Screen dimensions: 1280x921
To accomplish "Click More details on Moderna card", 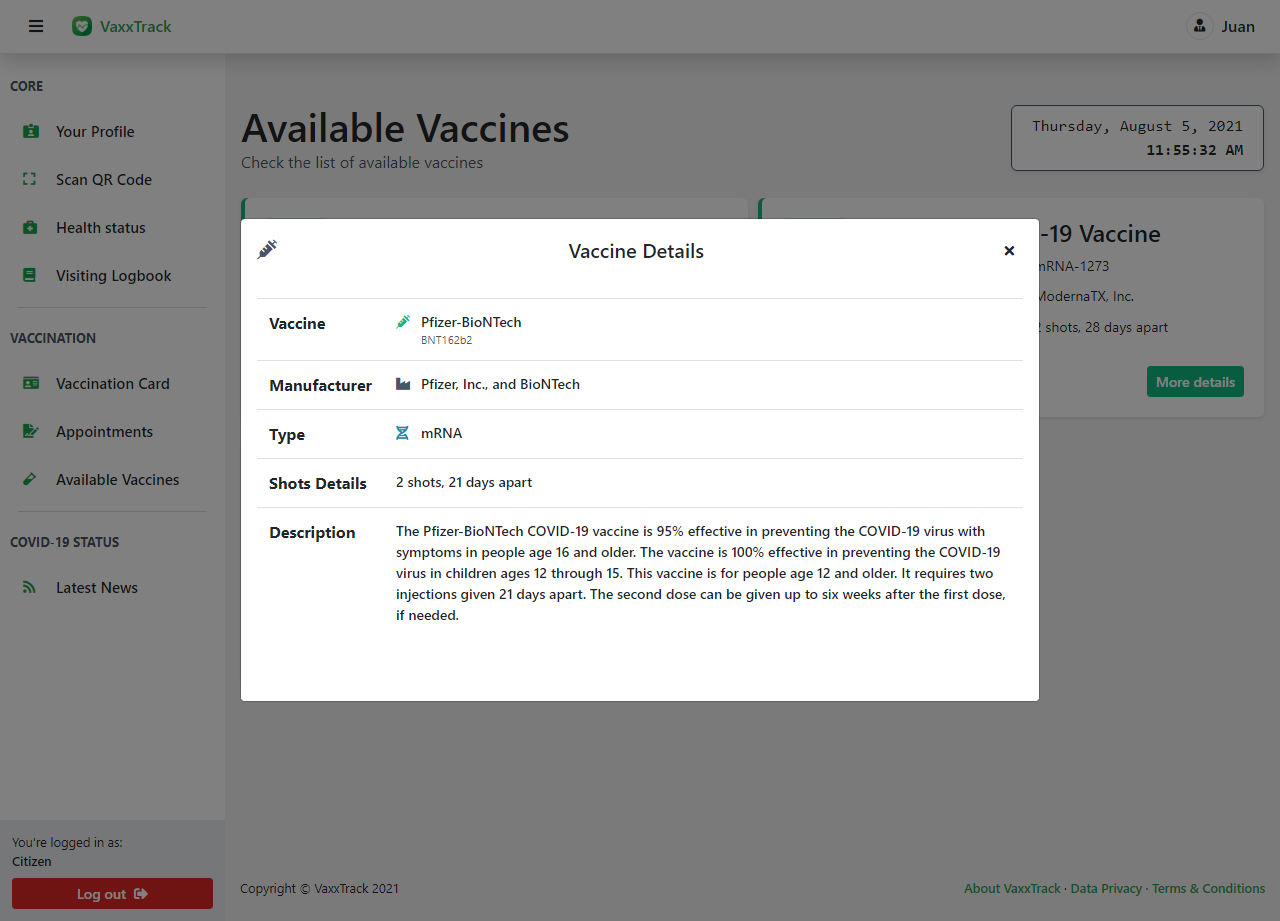I will point(1195,382).
